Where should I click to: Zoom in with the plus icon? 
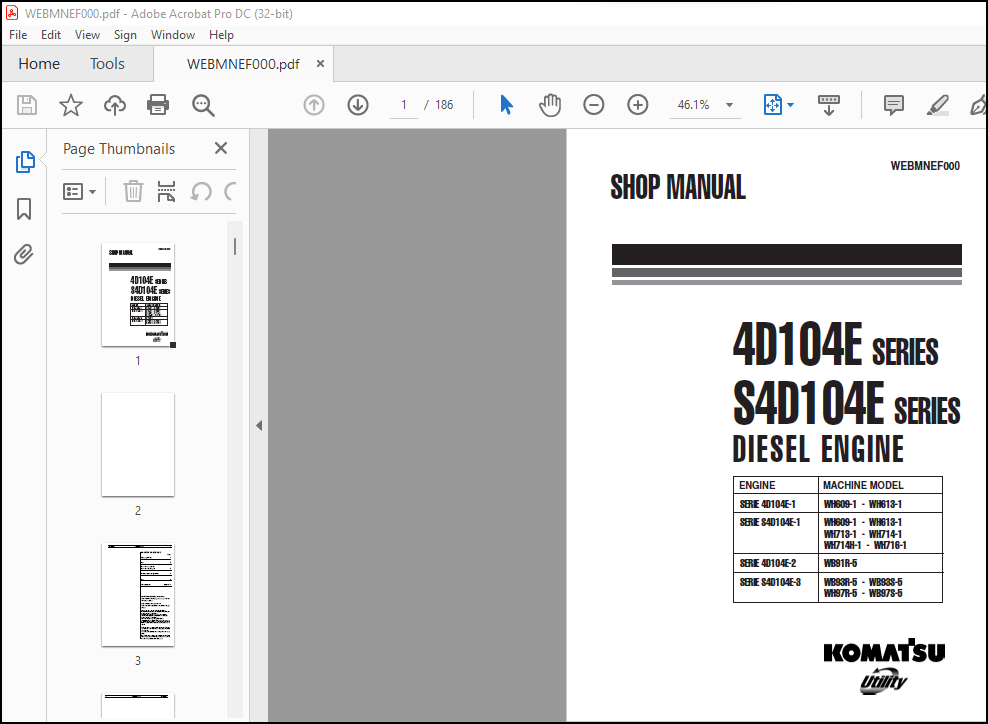(x=638, y=105)
